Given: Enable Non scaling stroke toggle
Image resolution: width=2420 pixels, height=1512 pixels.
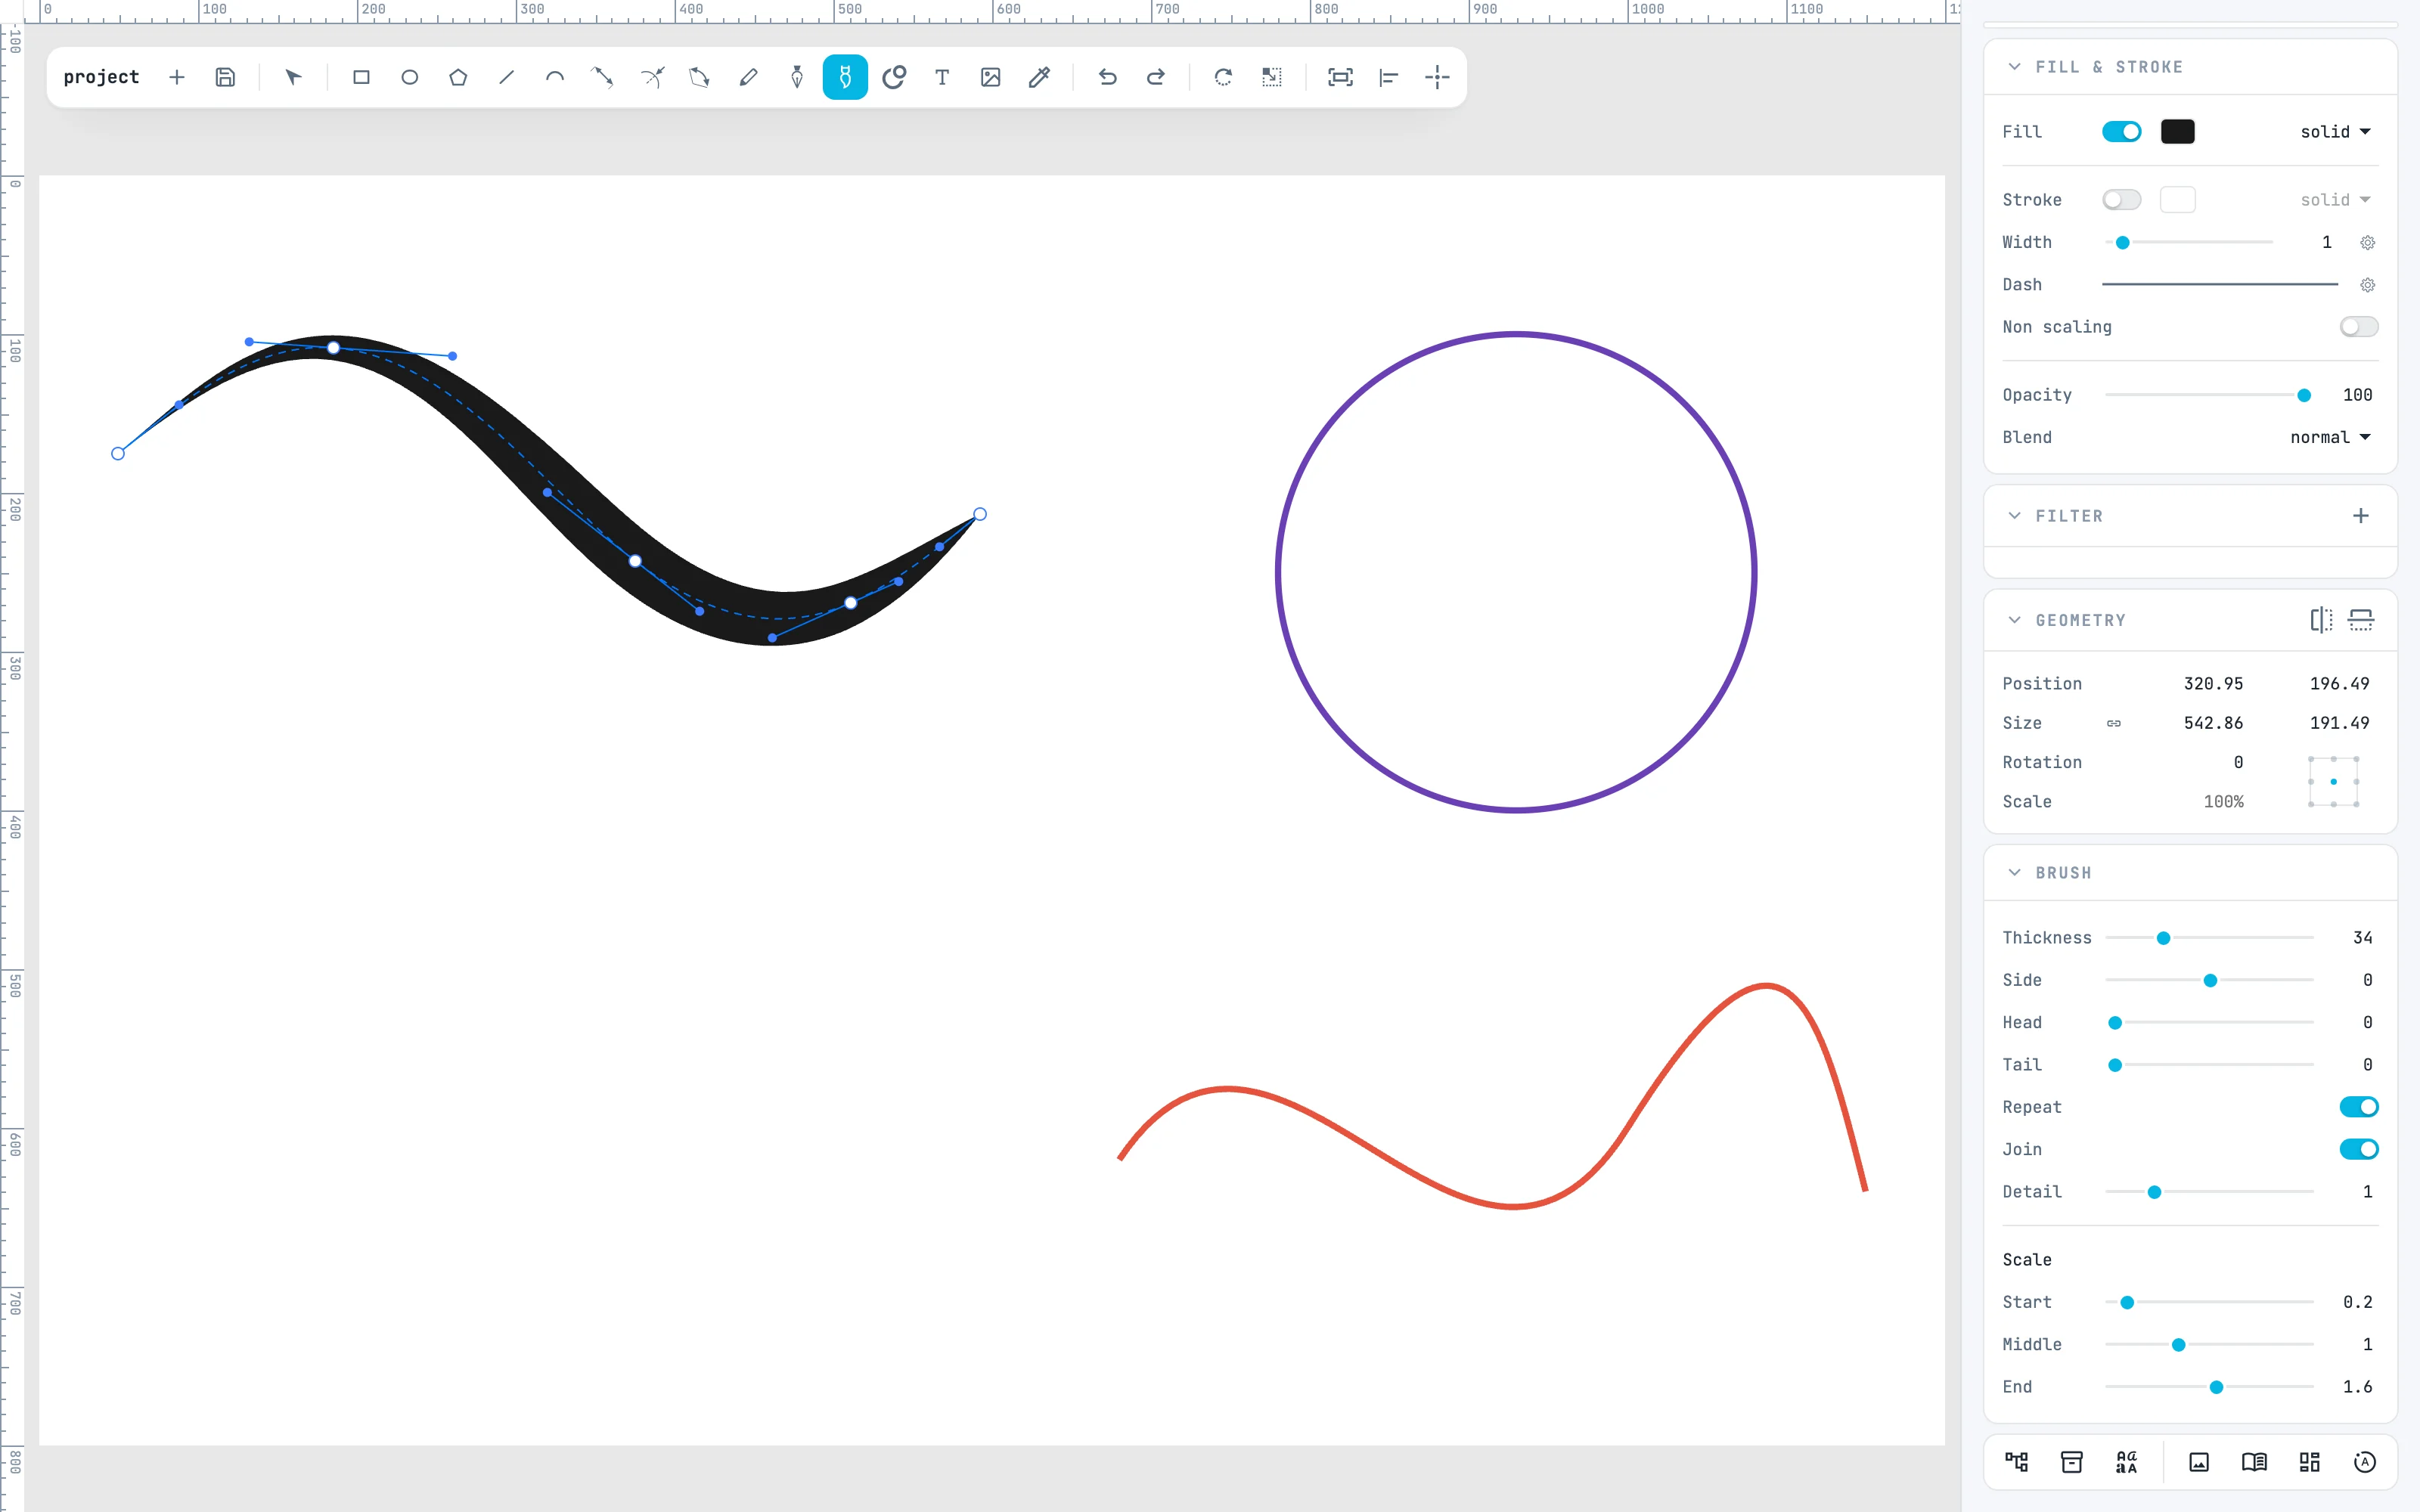Looking at the screenshot, I should point(2358,327).
